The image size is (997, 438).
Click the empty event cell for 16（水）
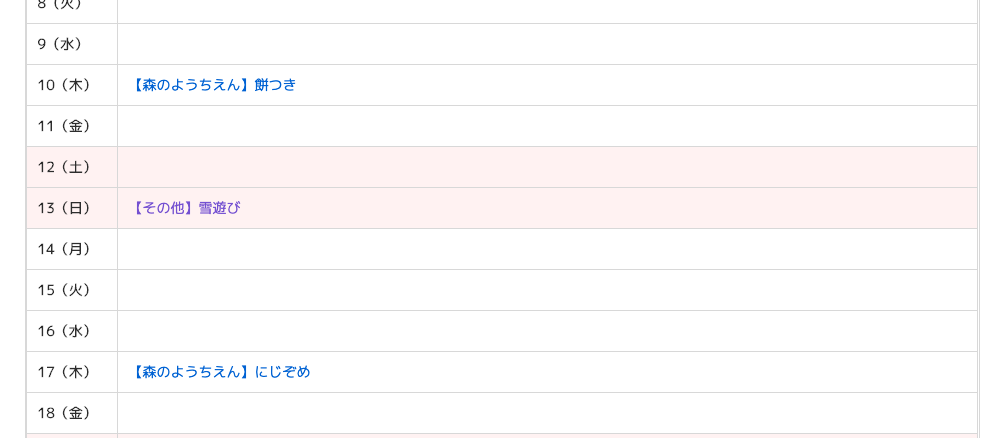[x=547, y=331]
